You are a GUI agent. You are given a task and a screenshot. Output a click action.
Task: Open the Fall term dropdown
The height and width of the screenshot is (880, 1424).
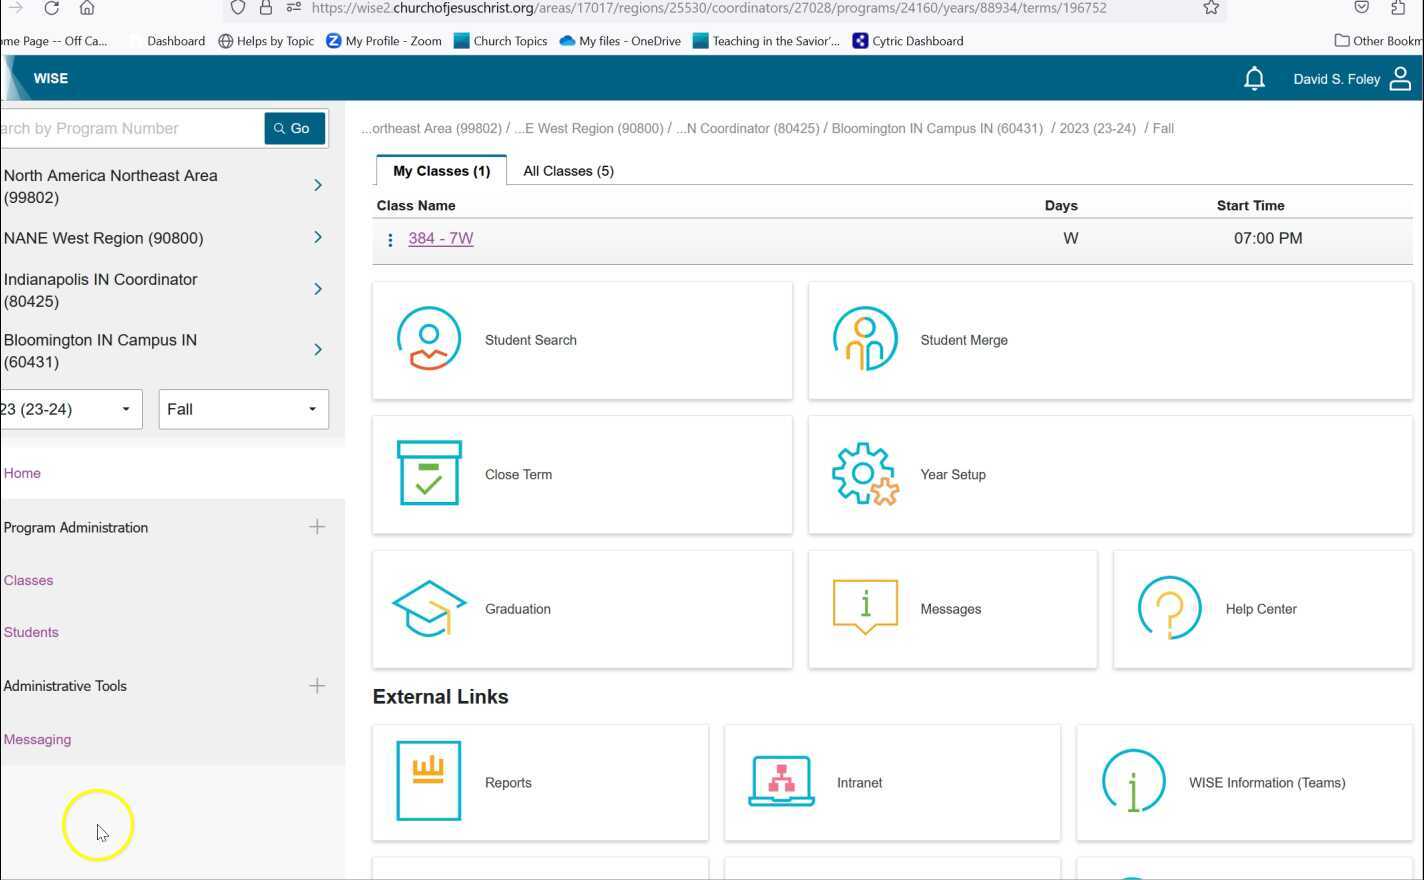pyautogui.click(x=243, y=409)
